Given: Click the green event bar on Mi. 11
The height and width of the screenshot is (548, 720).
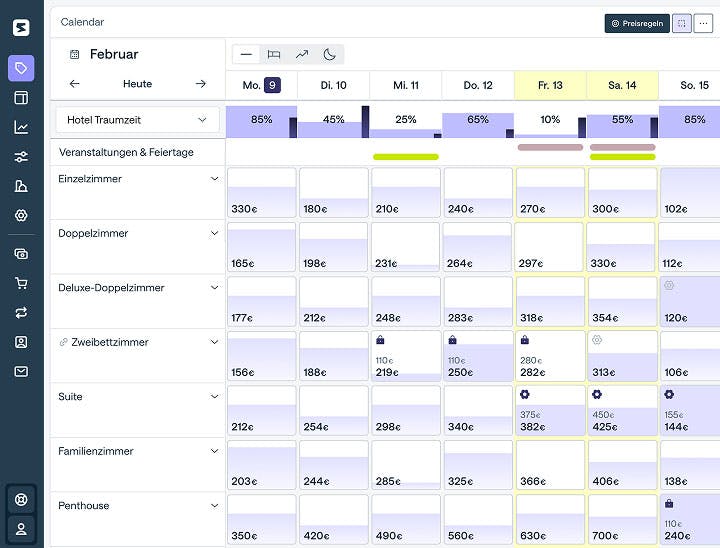Looking at the screenshot, I should click(x=406, y=157).
